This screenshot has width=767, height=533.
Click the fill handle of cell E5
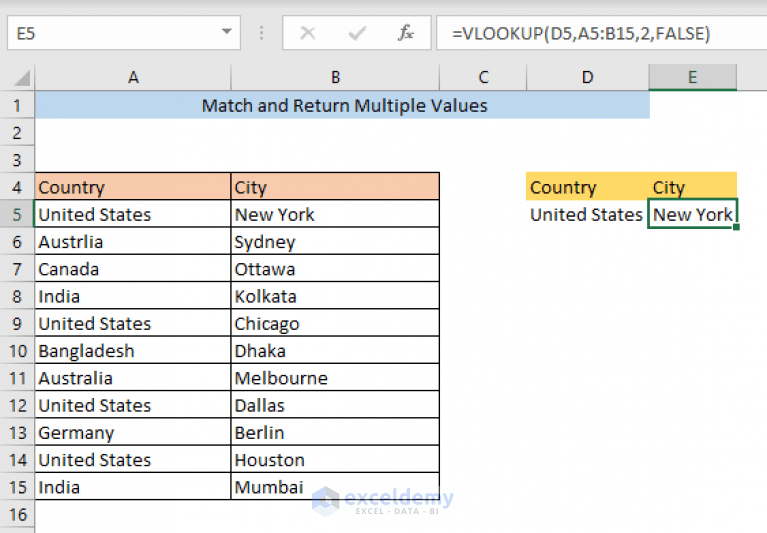pyautogui.click(x=737, y=227)
